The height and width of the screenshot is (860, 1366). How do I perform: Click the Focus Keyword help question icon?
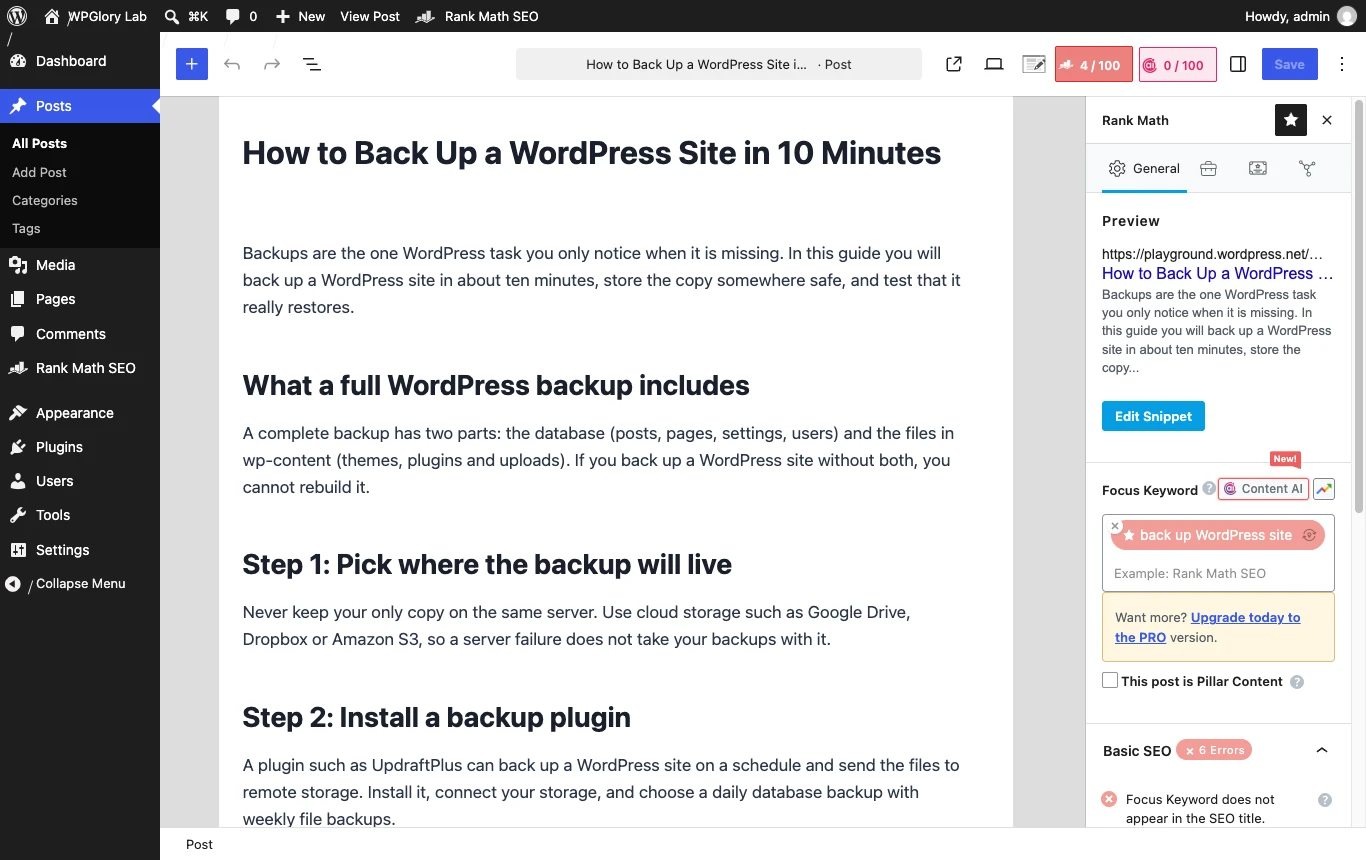point(1209,489)
